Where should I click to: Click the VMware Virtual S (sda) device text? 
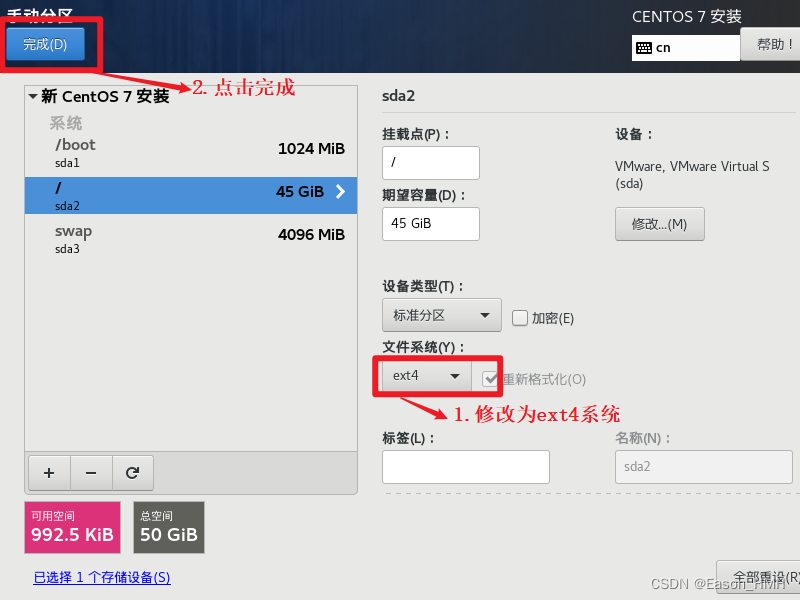pos(692,174)
